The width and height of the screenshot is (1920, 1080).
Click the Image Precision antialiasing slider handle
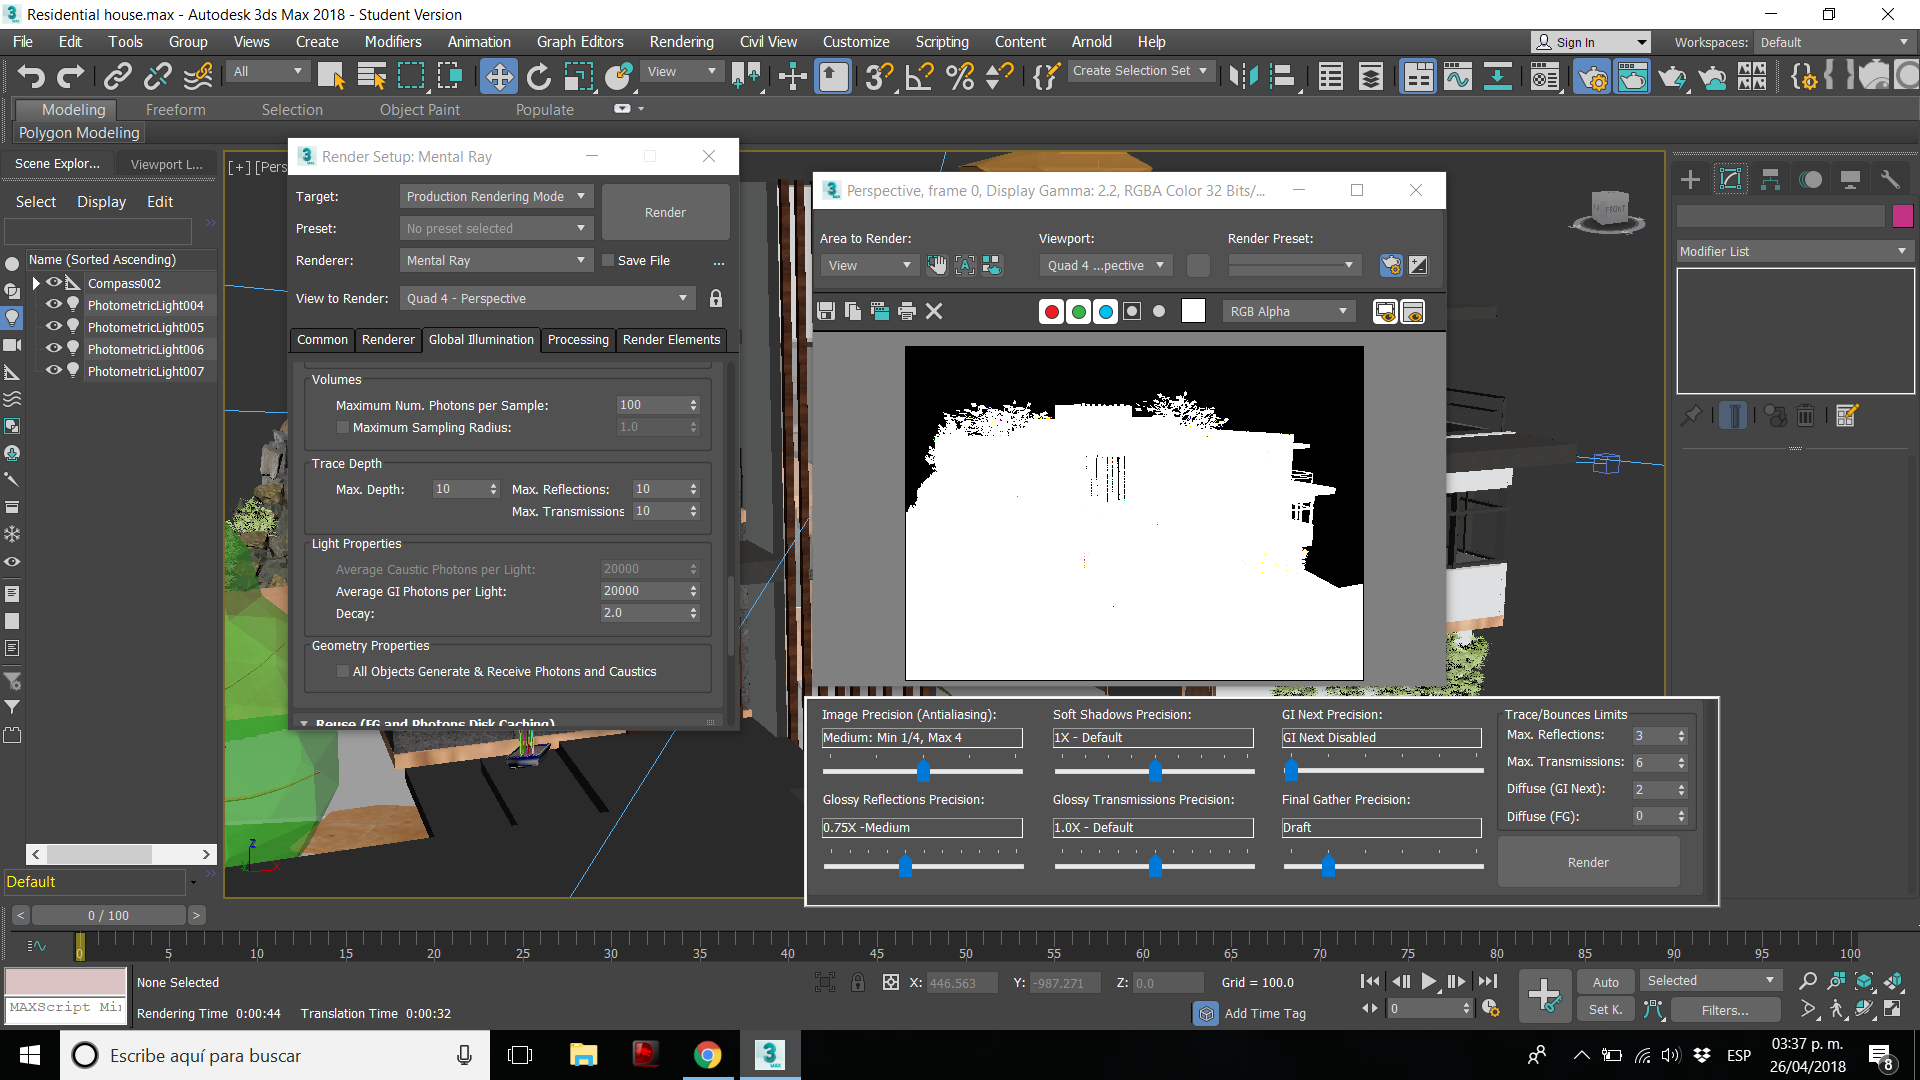923,770
